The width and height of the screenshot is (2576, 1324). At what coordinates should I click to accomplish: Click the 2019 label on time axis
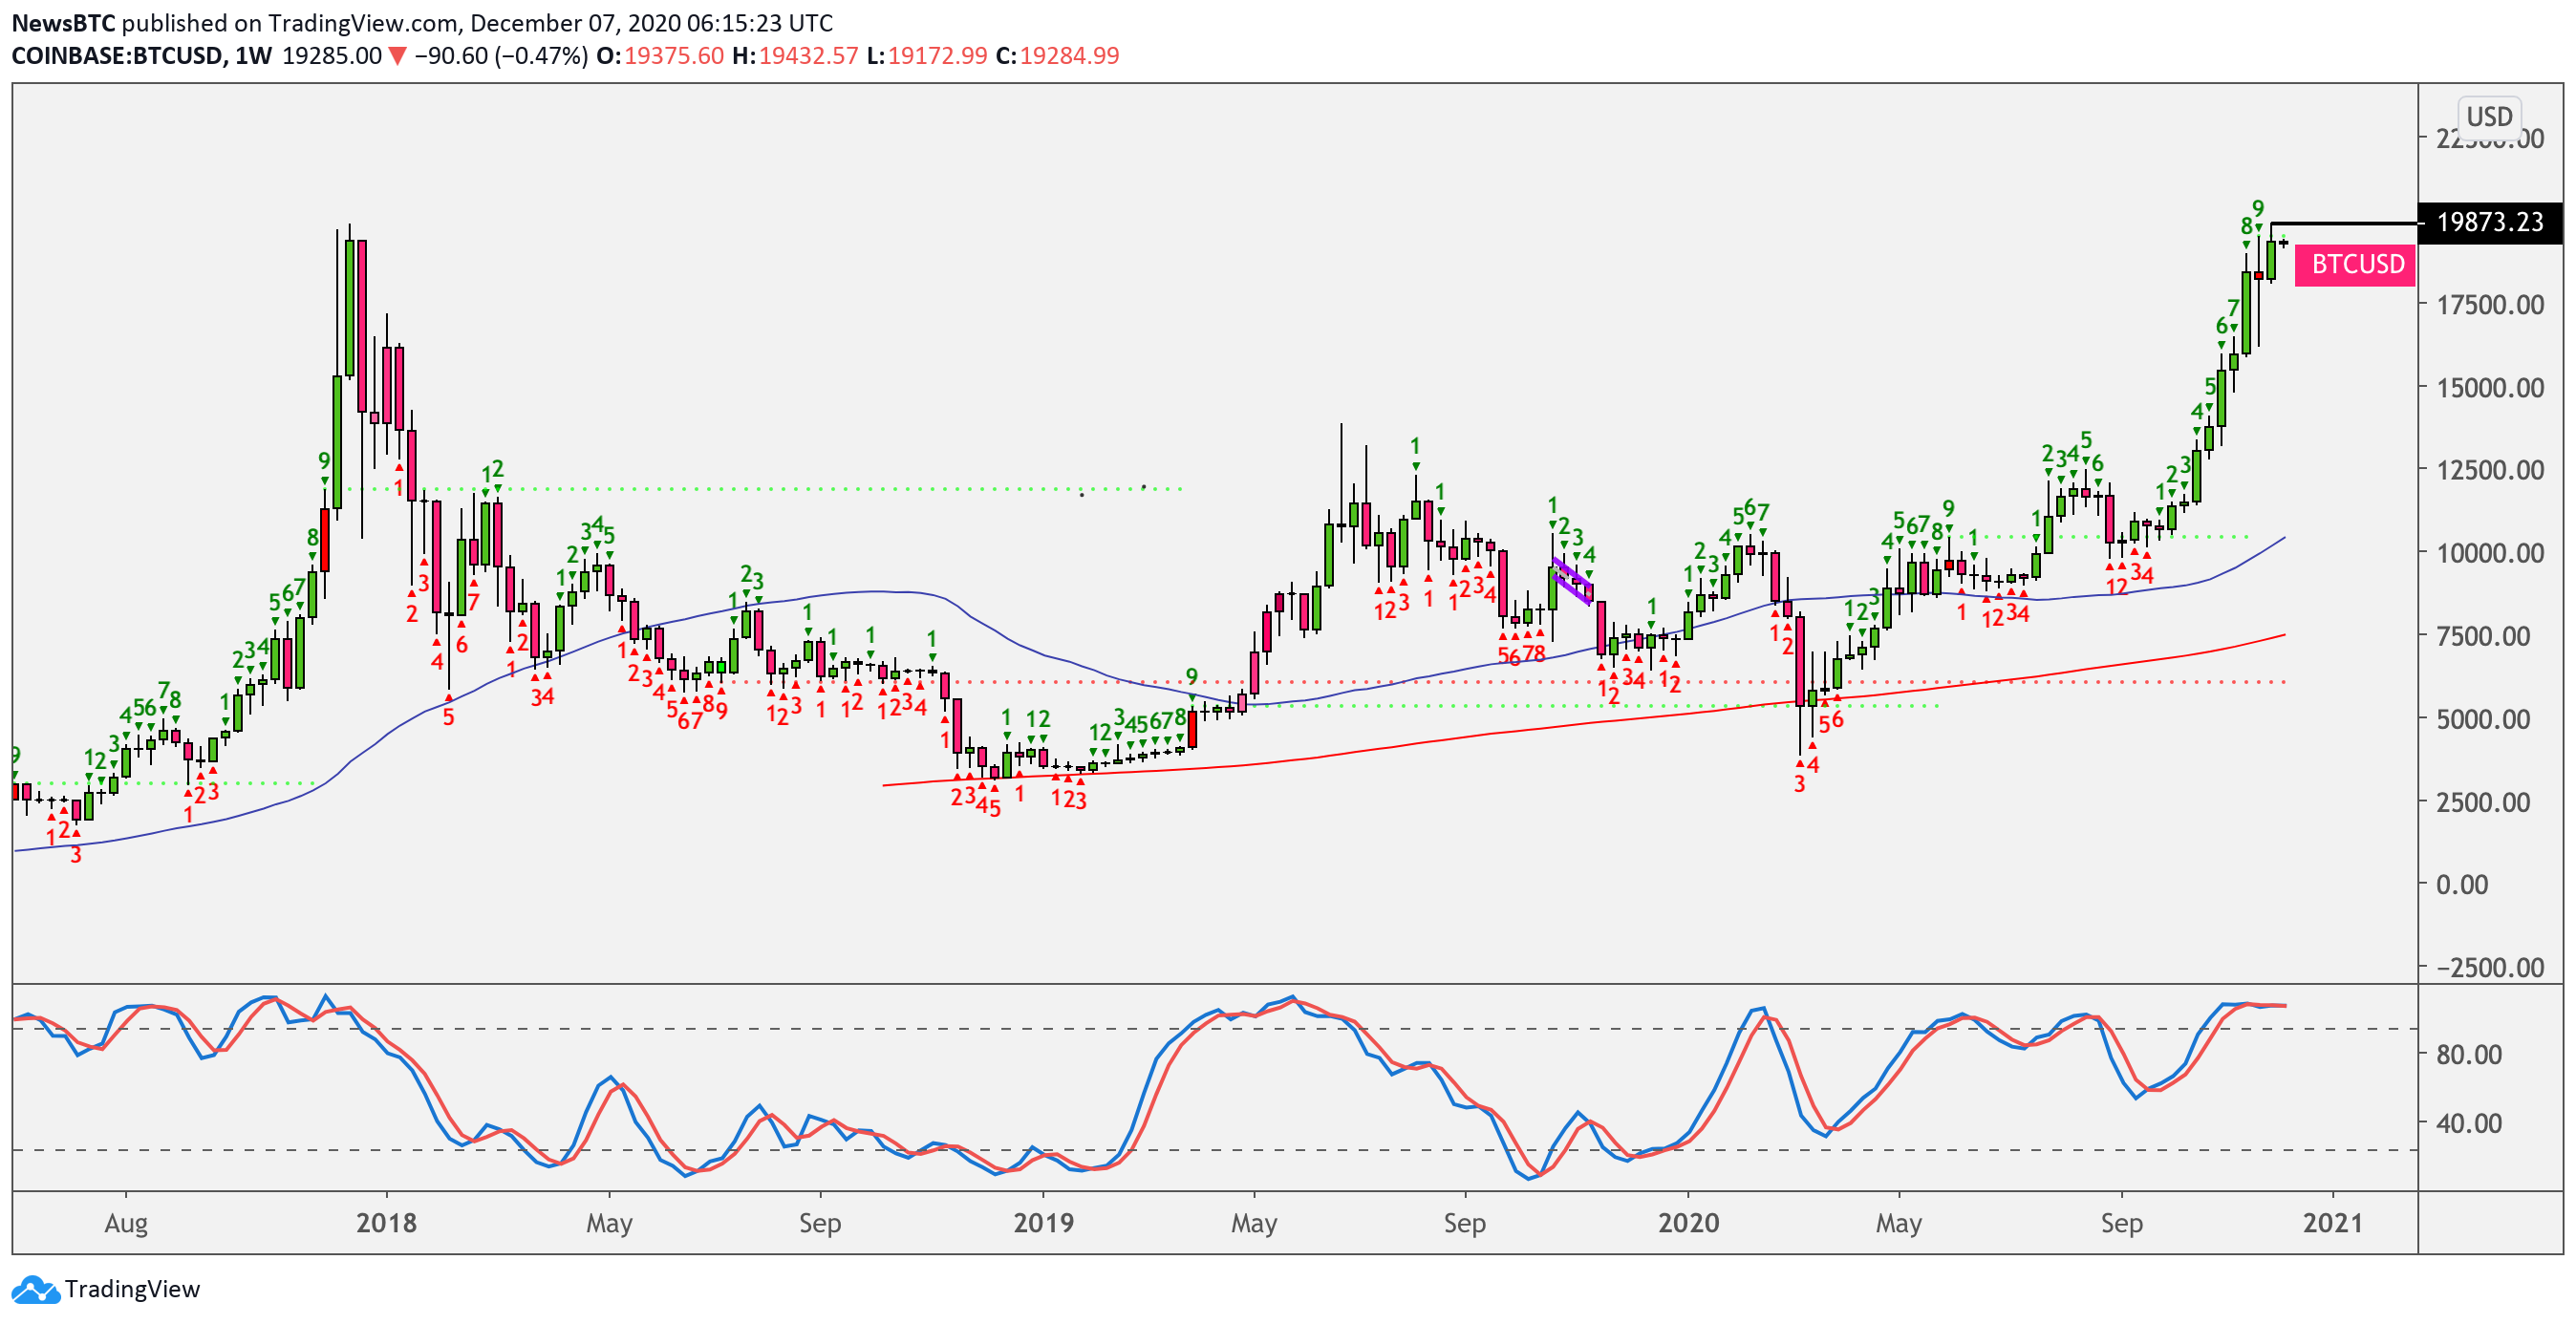1042,1222
